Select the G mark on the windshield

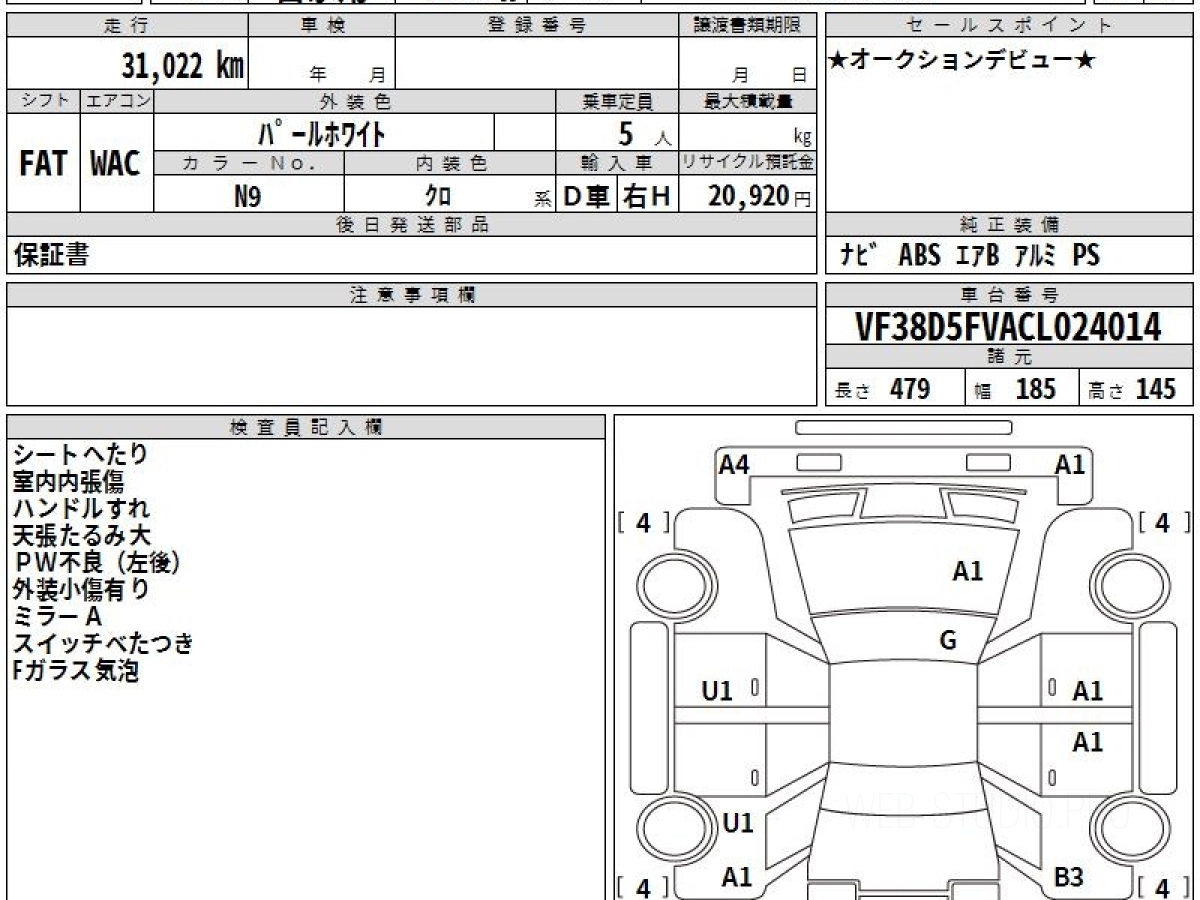[948, 641]
